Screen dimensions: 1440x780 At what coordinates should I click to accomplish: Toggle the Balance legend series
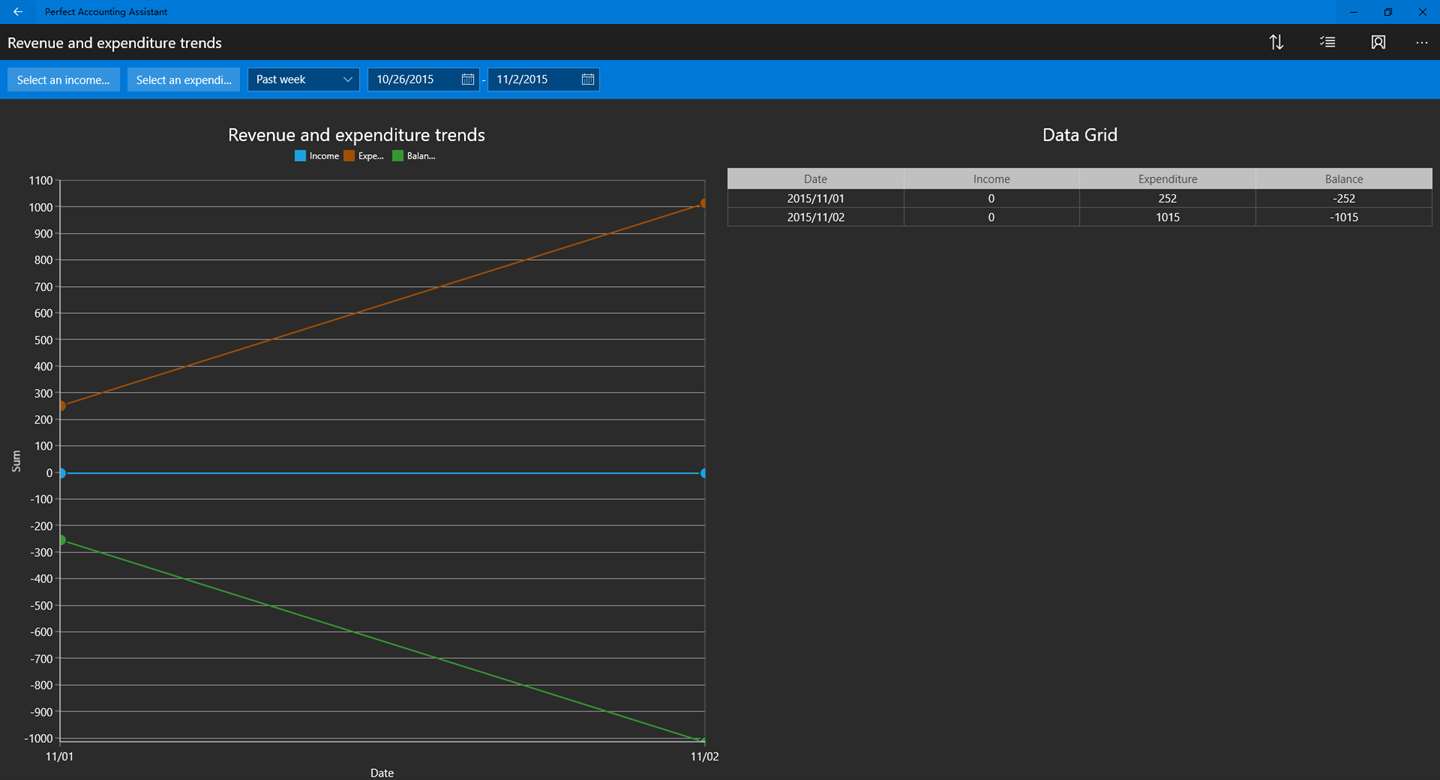[414, 156]
